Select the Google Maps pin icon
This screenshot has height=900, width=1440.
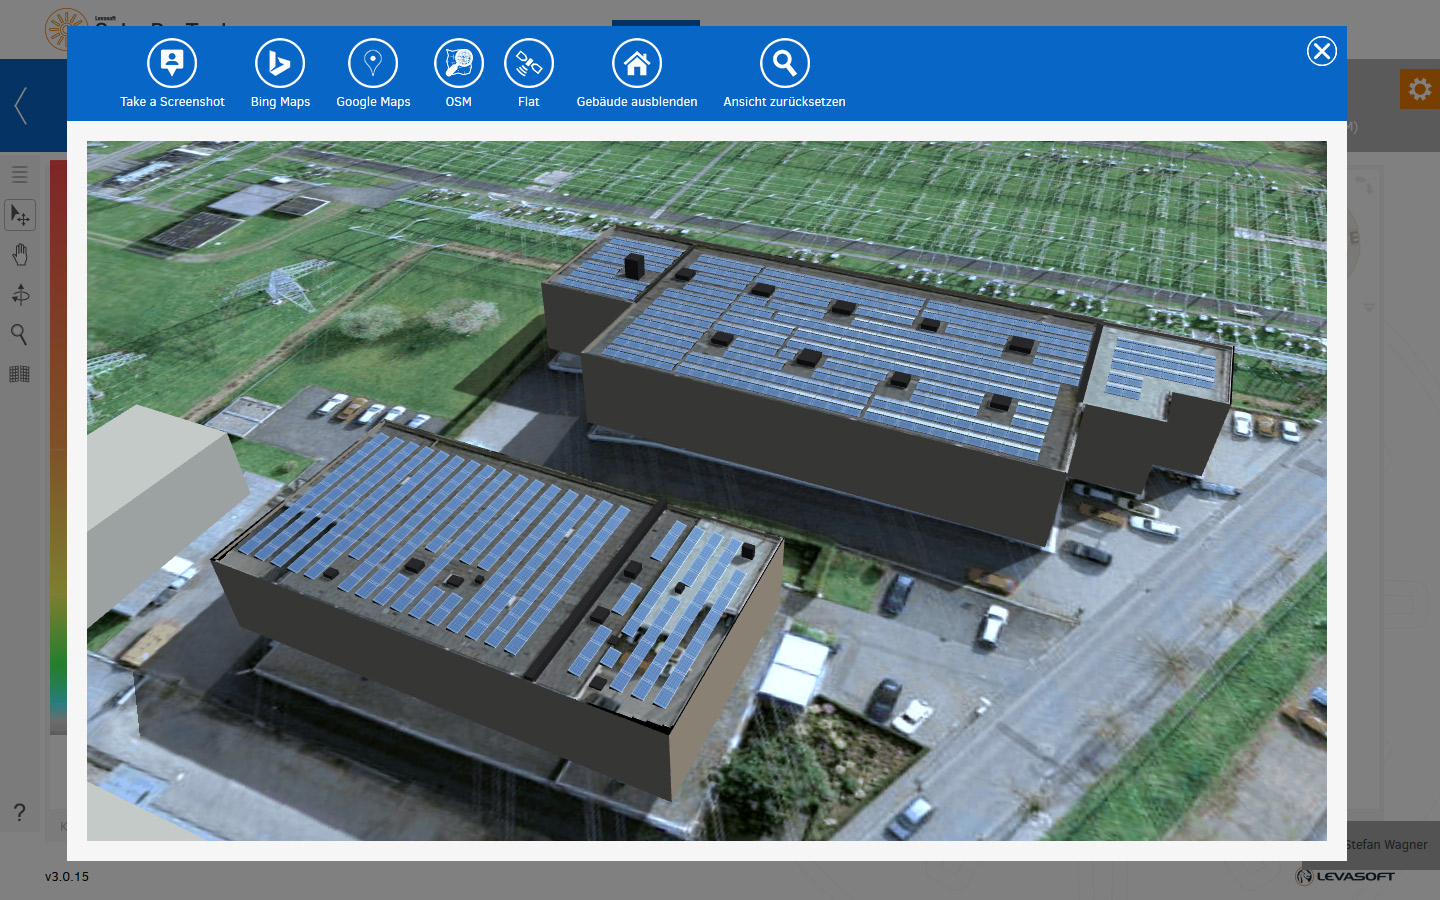(x=373, y=63)
